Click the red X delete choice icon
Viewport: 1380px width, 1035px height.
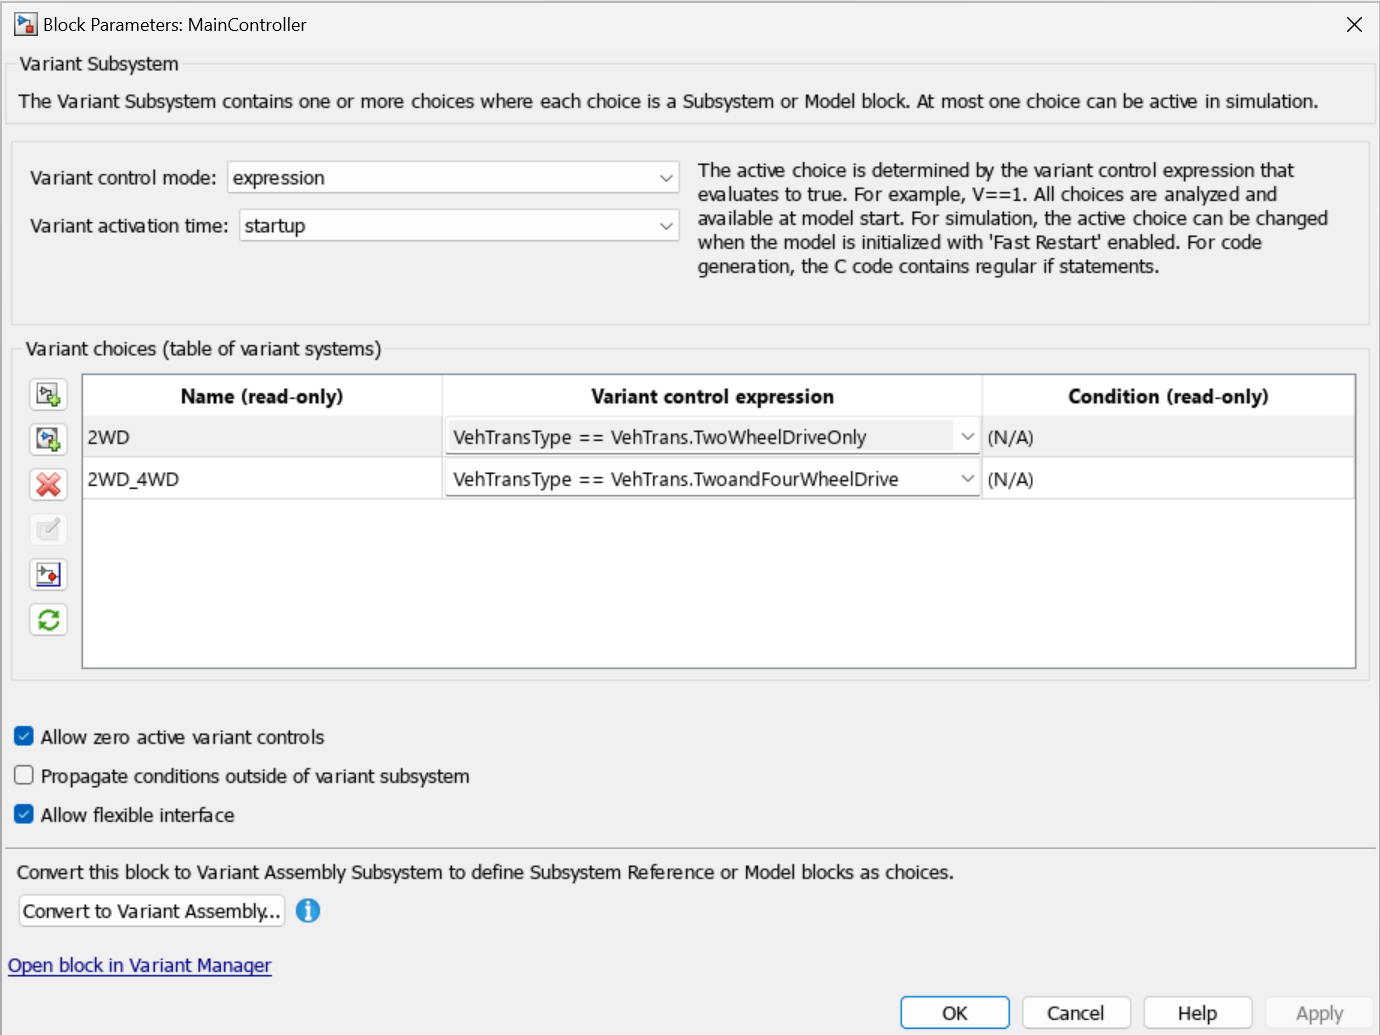48,485
